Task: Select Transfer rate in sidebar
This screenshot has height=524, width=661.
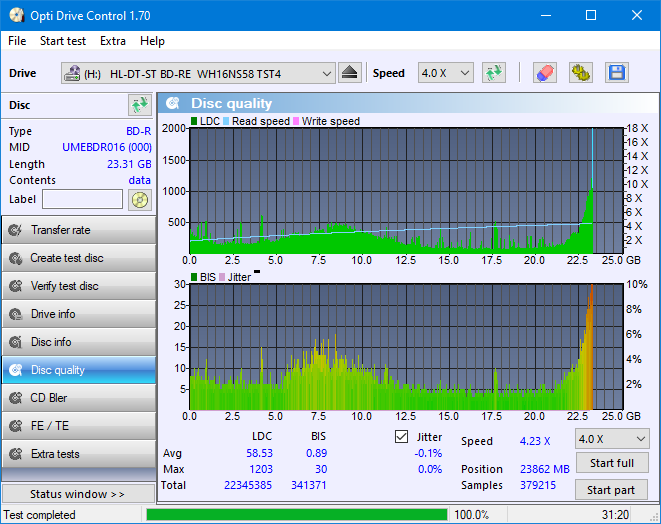Action: pyautogui.click(x=79, y=230)
